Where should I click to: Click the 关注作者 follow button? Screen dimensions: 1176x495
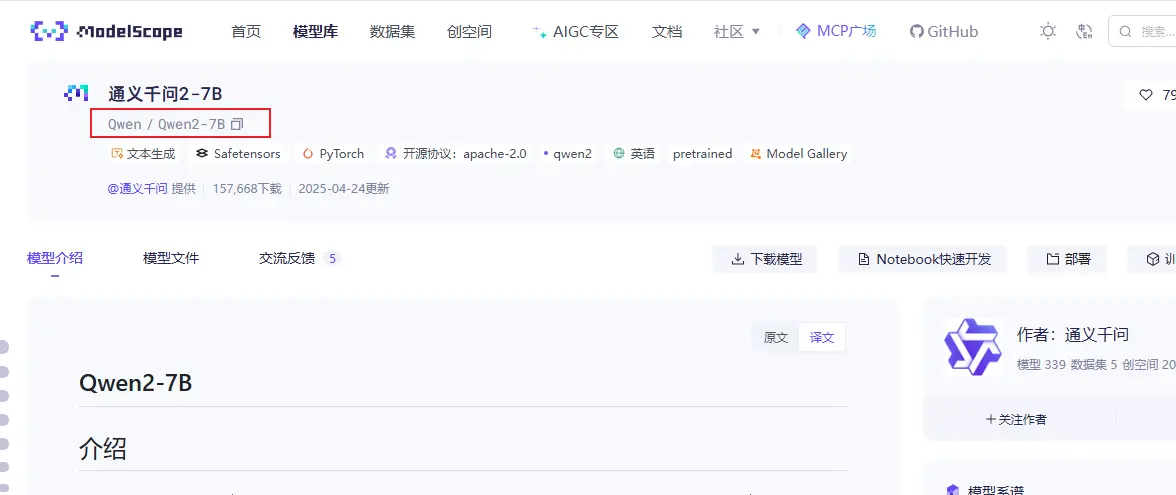click(1016, 419)
